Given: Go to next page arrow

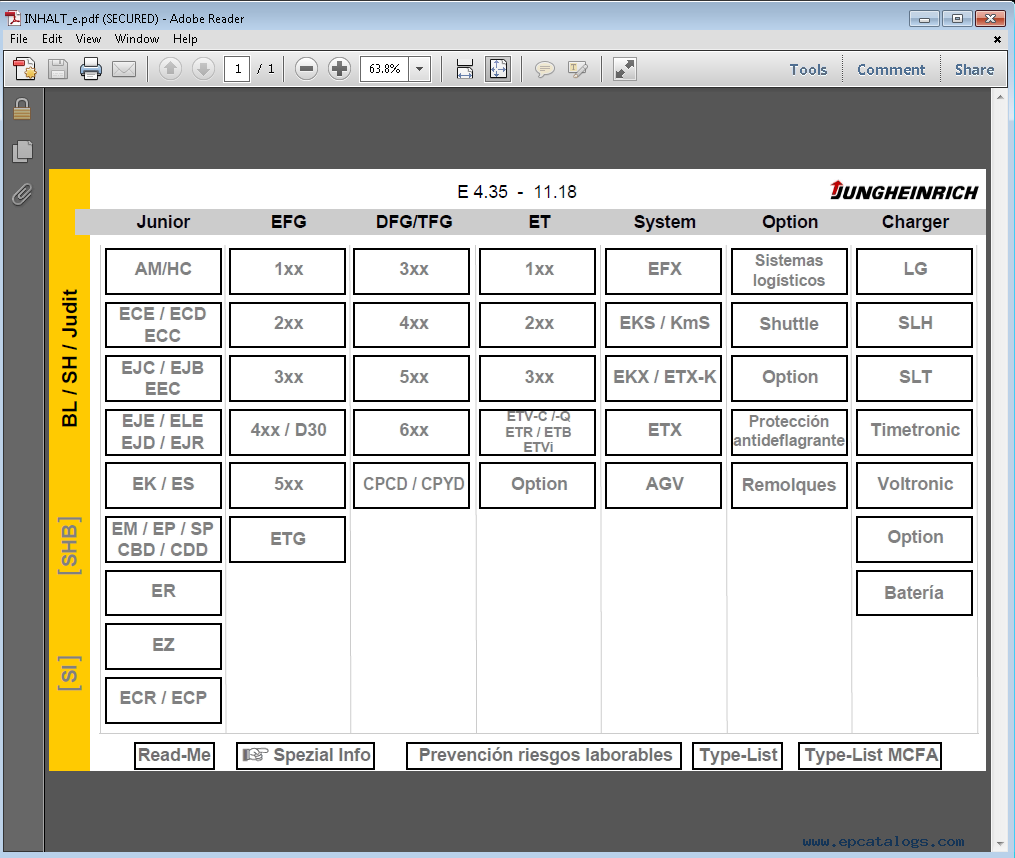Looking at the screenshot, I should click(203, 69).
